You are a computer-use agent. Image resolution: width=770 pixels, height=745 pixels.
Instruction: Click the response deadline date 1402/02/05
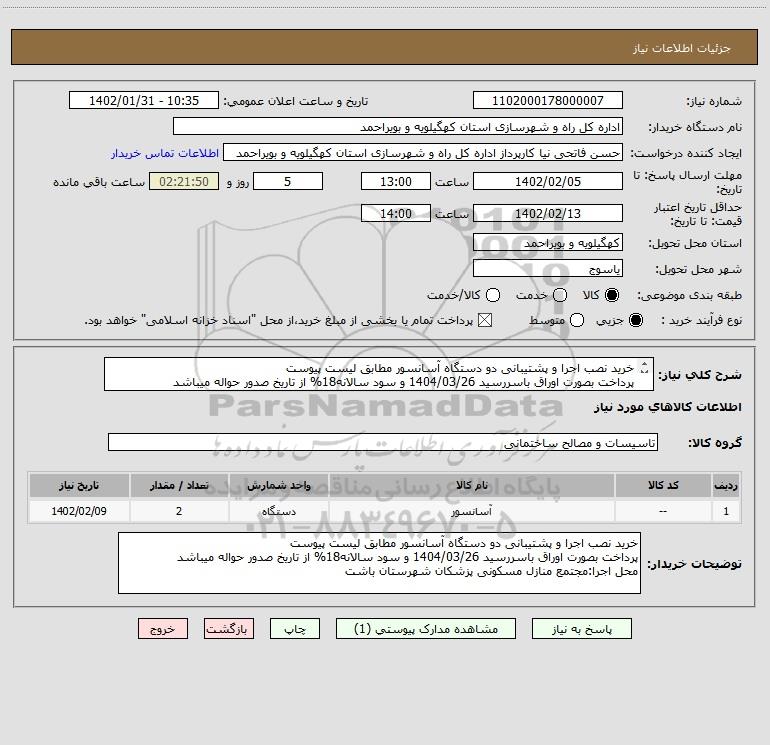[x=548, y=181]
